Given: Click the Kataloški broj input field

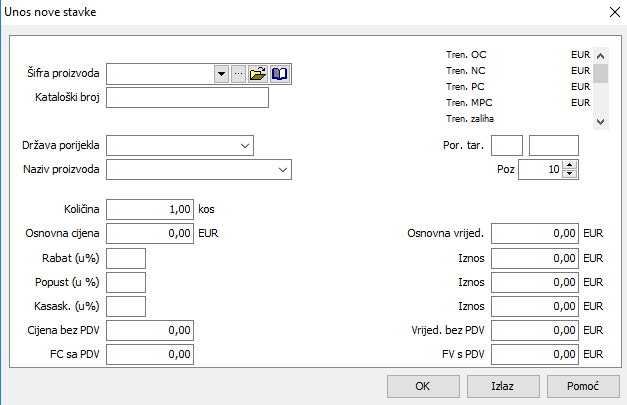Looking at the screenshot, I should coord(187,98).
